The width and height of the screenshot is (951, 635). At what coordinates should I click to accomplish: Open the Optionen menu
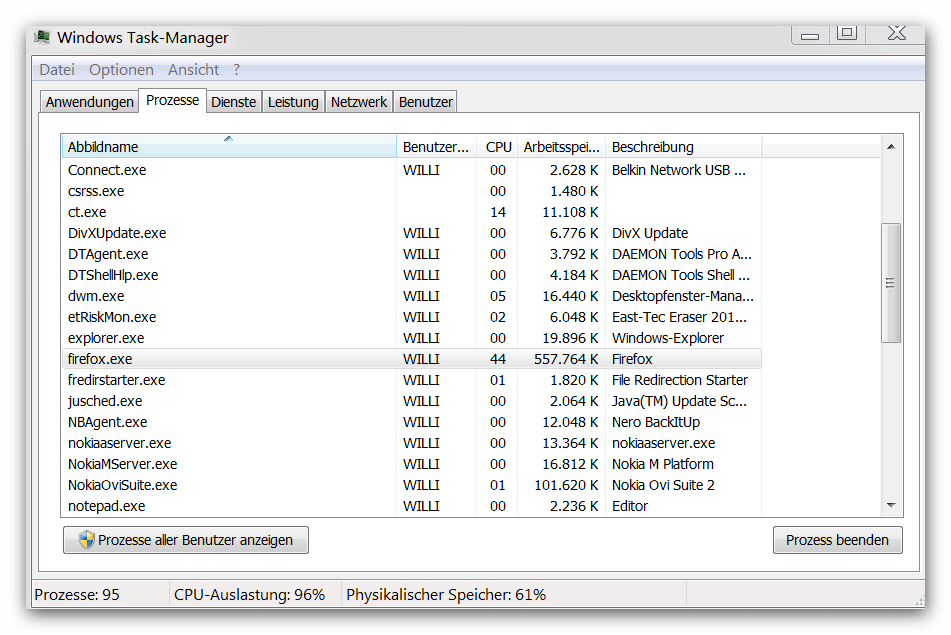click(121, 70)
